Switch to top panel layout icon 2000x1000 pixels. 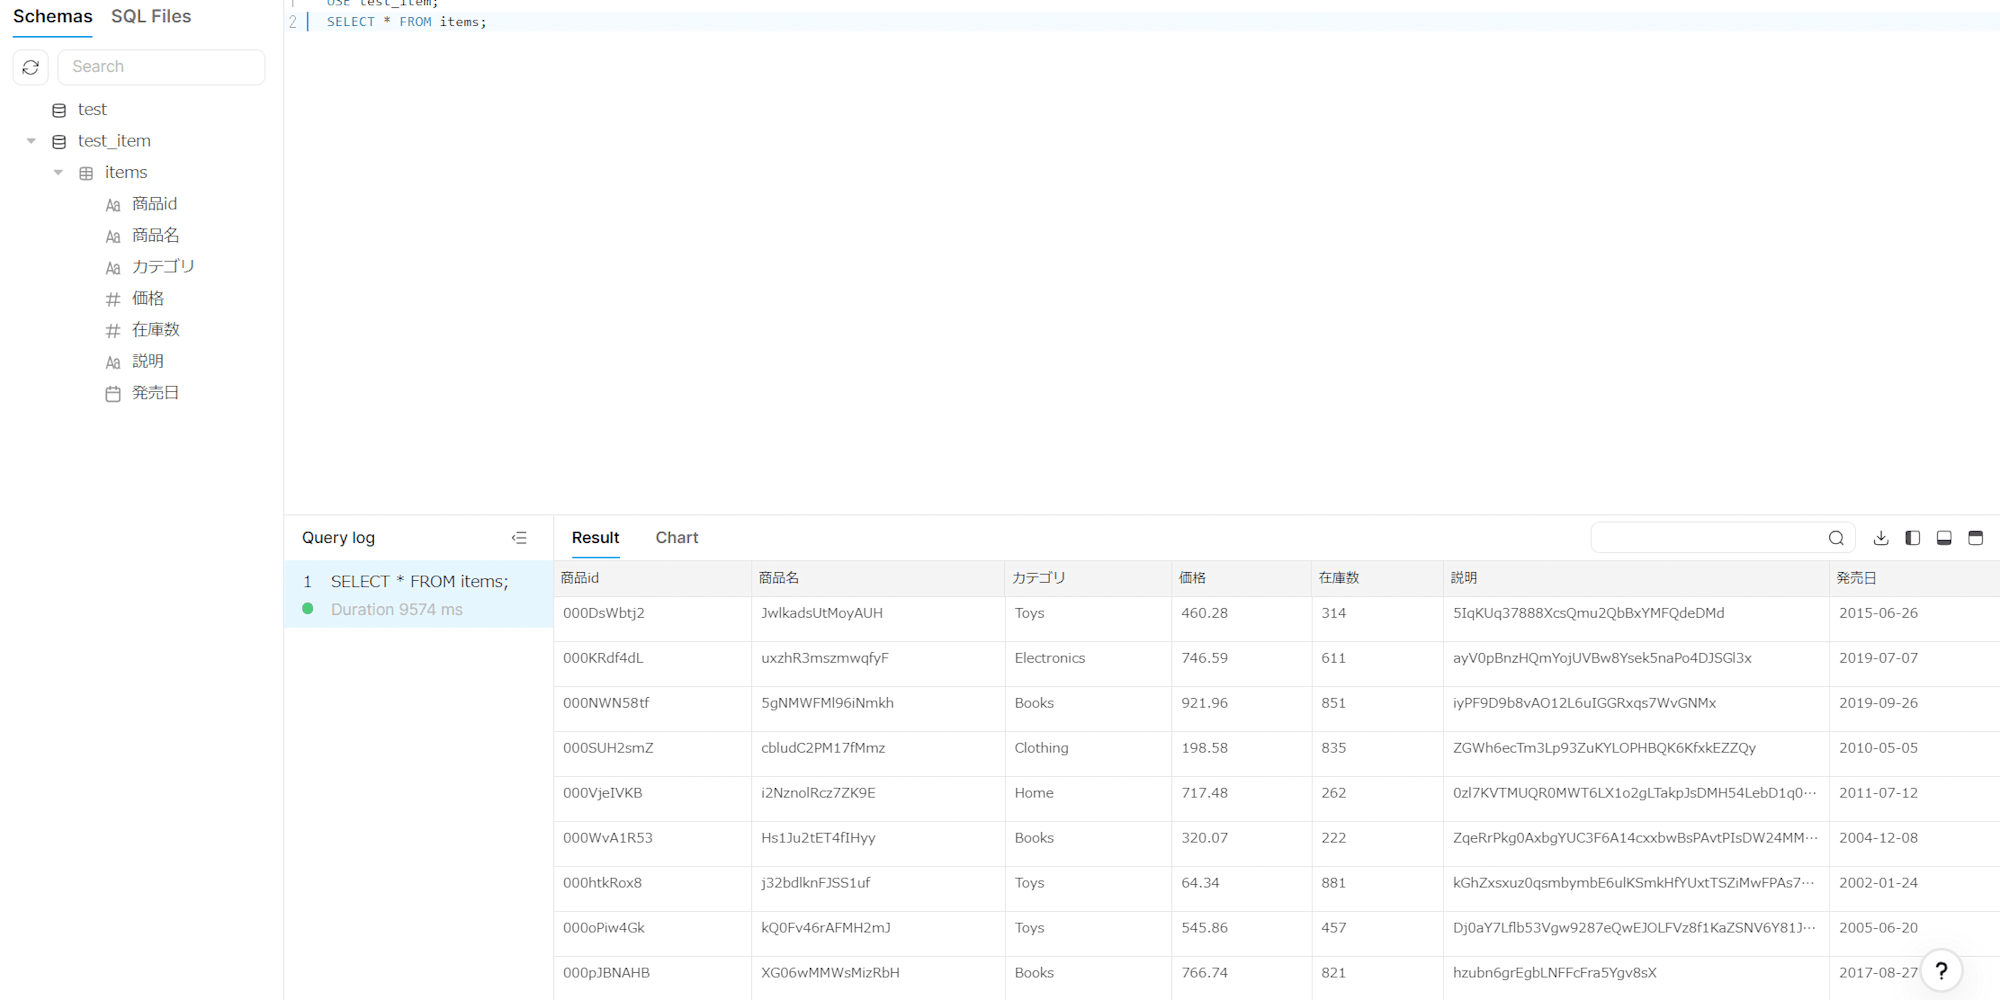[1976, 538]
